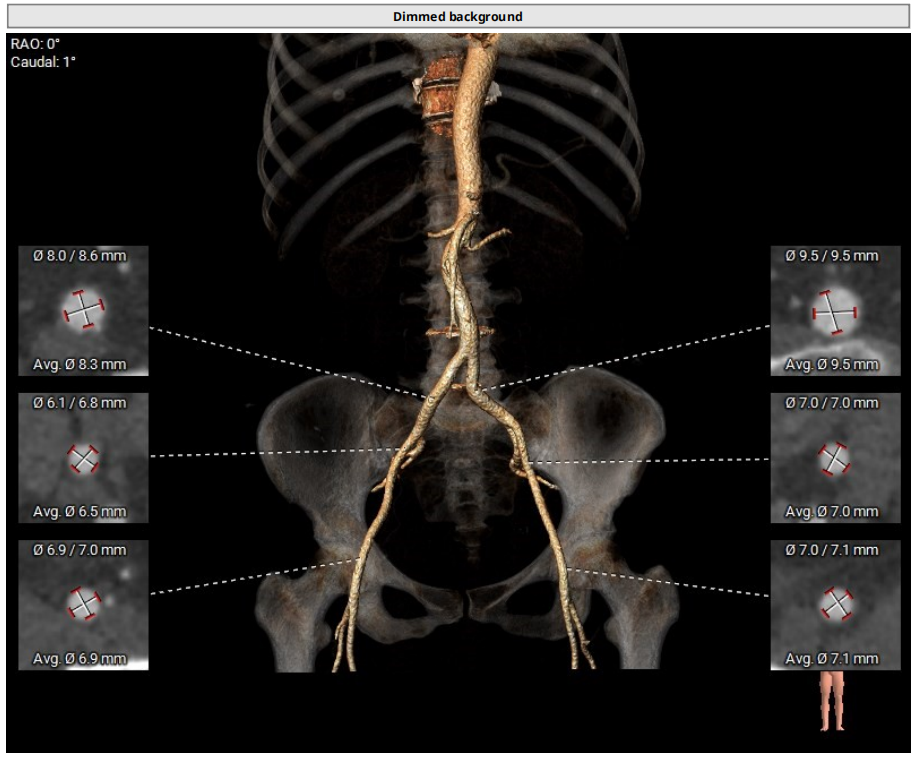This screenshot has height=762, width=924.
Task: Click the Ø 6.9 / 7.0 mm diameter label
Action: coord(80,550)
